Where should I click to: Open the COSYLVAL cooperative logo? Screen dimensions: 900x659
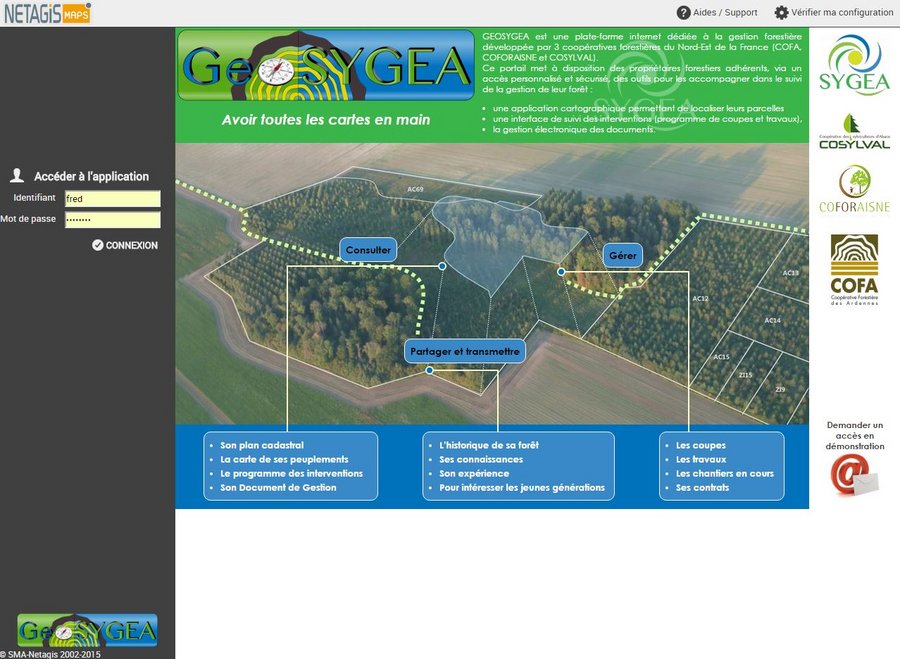pyautogui.click(x=853, y=132)
